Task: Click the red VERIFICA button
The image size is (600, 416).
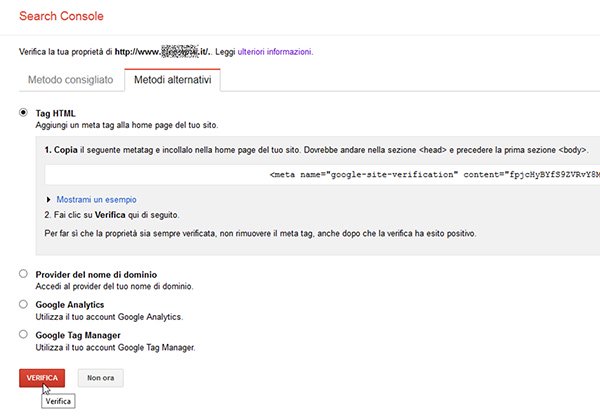Action: (x=42, y=378)
